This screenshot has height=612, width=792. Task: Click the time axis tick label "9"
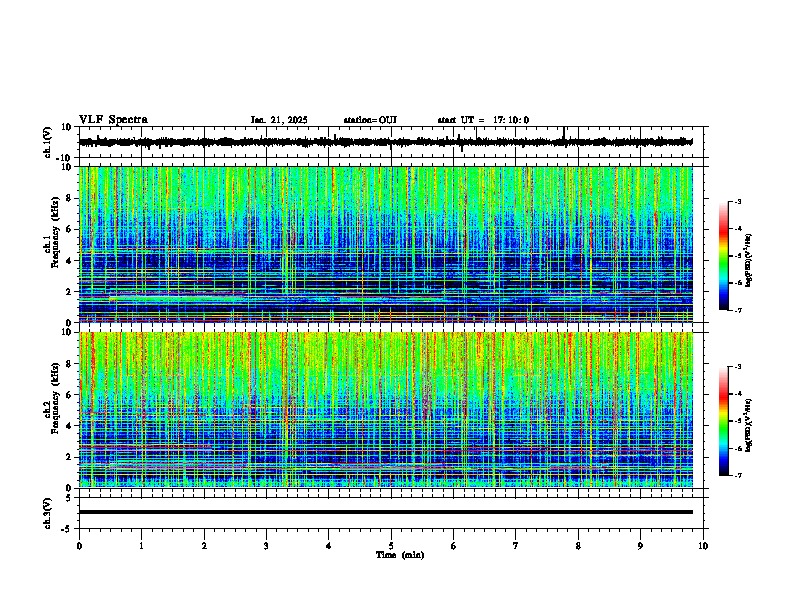tap(640, 546)
